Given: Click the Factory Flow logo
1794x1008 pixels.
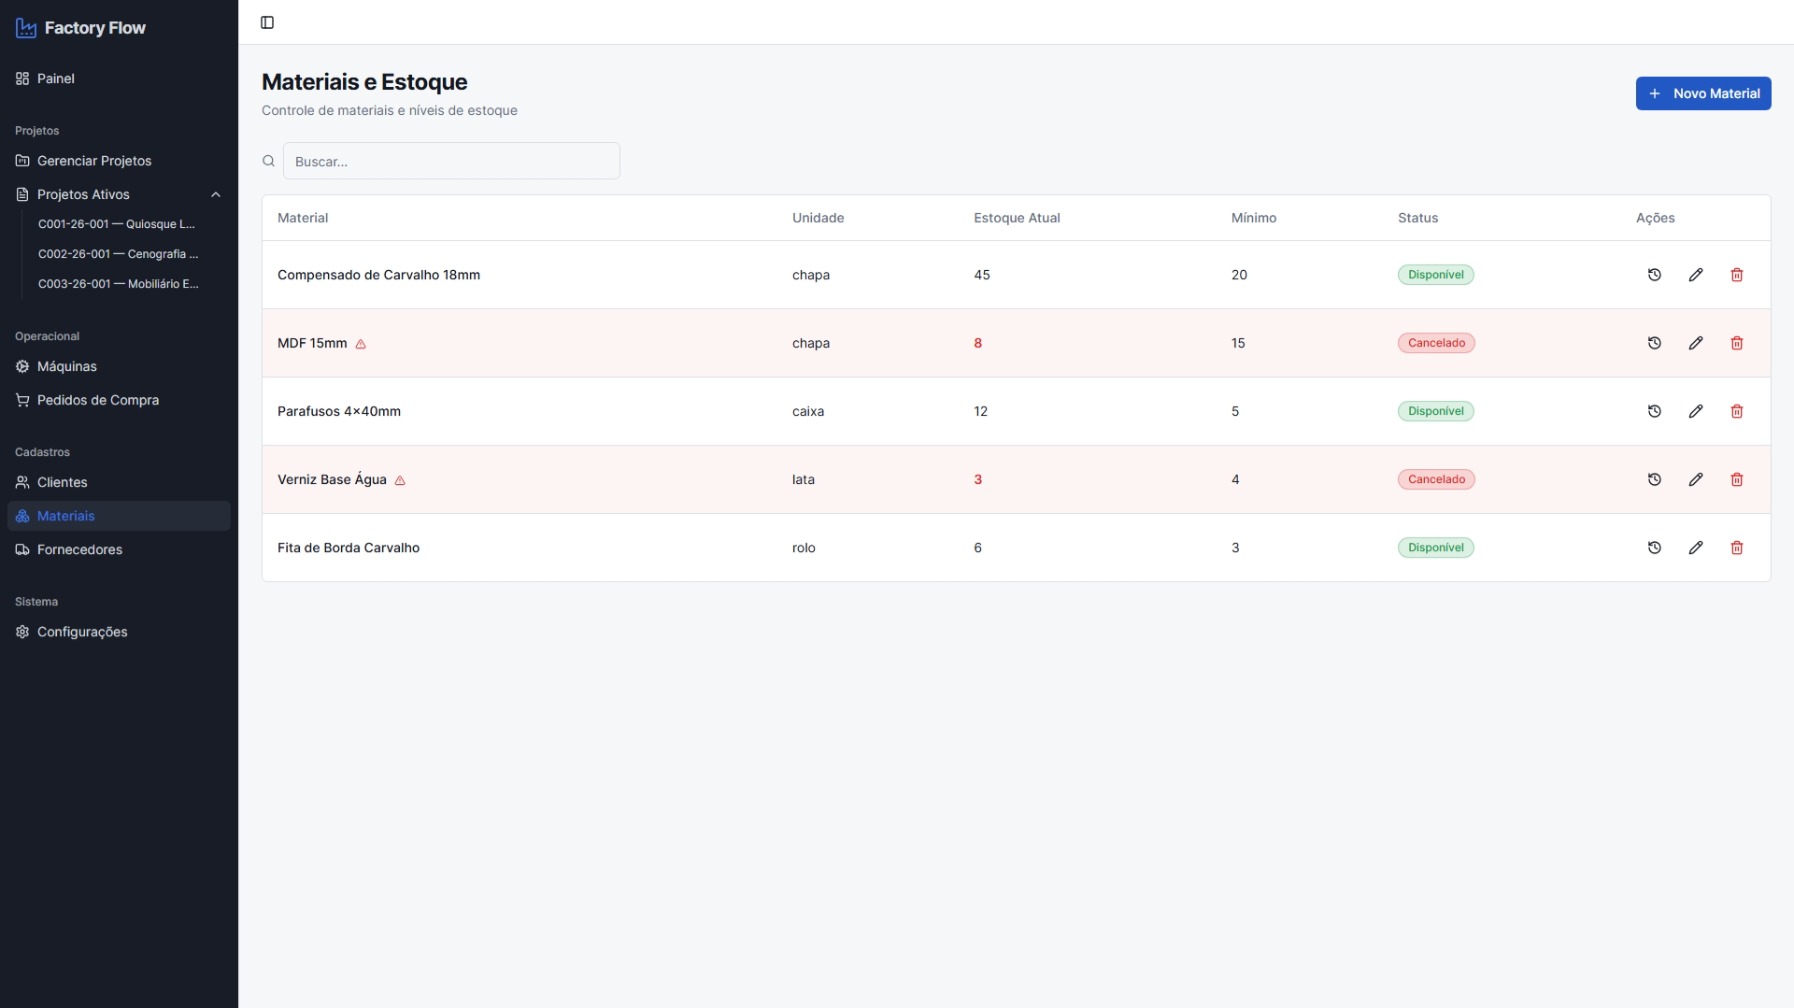Looking at the screenshot, I should click(x=81, y=28).
